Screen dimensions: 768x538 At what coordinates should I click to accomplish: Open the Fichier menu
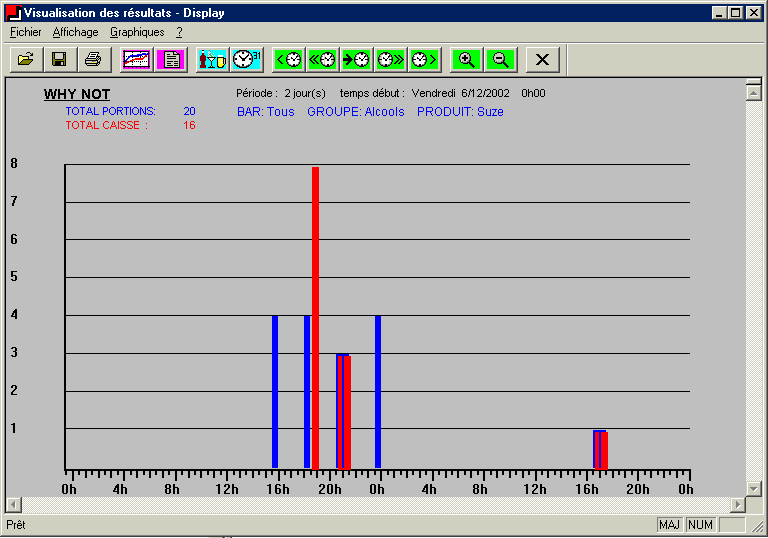point(26,32)
